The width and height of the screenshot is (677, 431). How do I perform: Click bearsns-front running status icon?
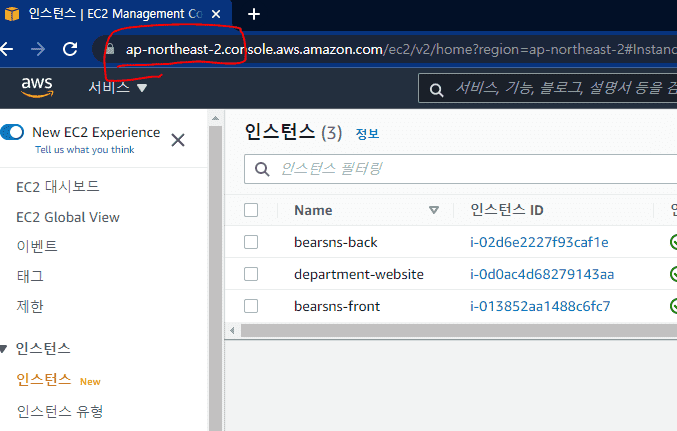(x=673, y=306)
